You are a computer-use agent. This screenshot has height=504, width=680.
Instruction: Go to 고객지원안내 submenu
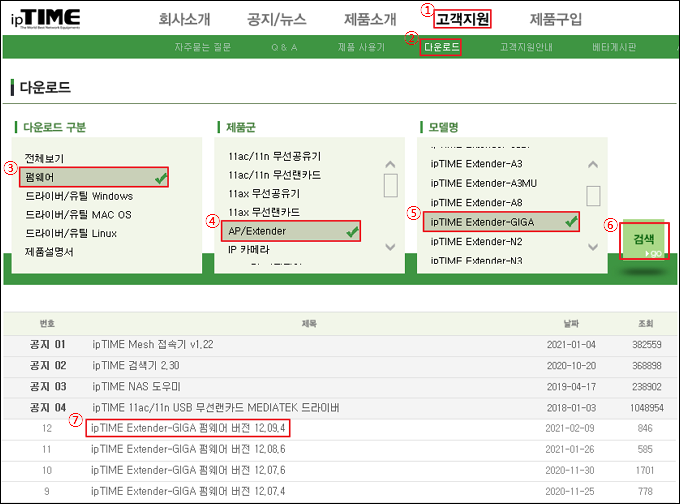point(526,47)
